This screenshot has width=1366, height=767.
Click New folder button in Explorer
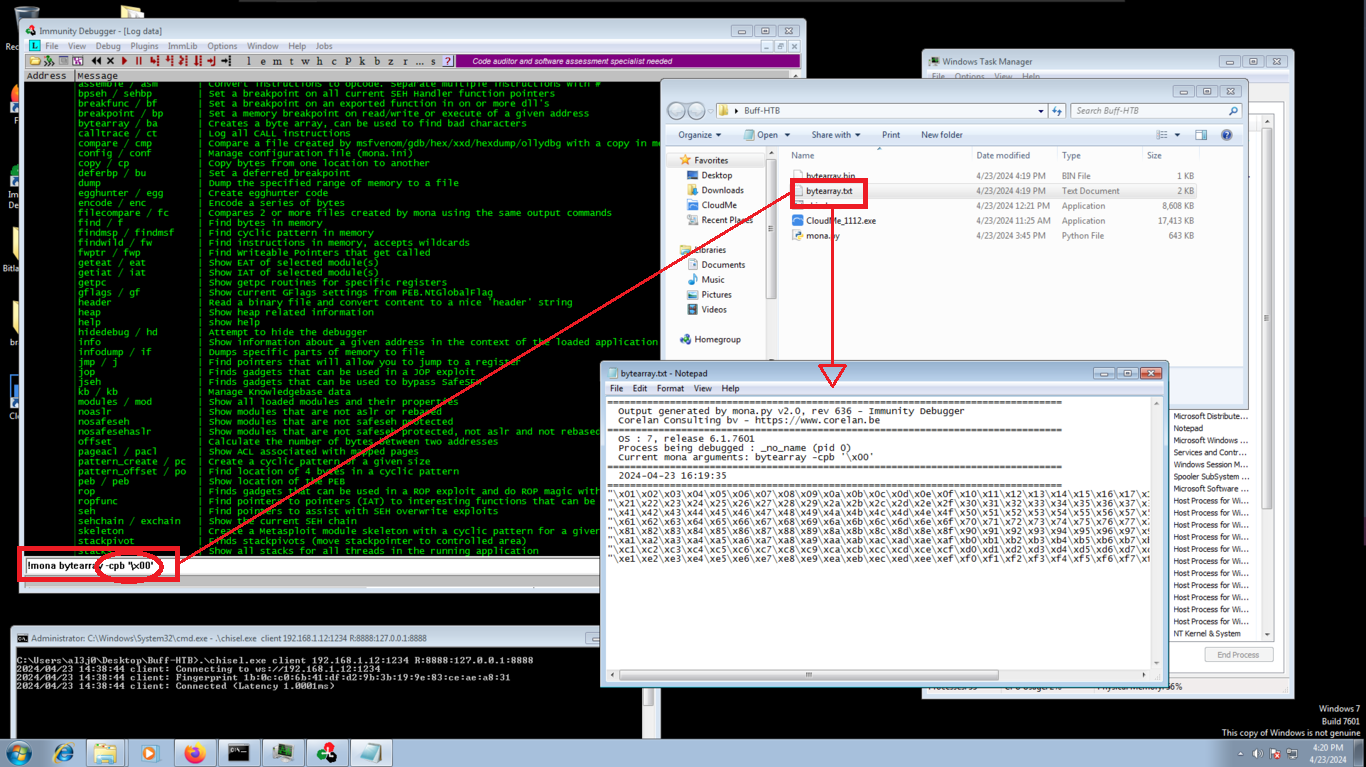[942, 135]
